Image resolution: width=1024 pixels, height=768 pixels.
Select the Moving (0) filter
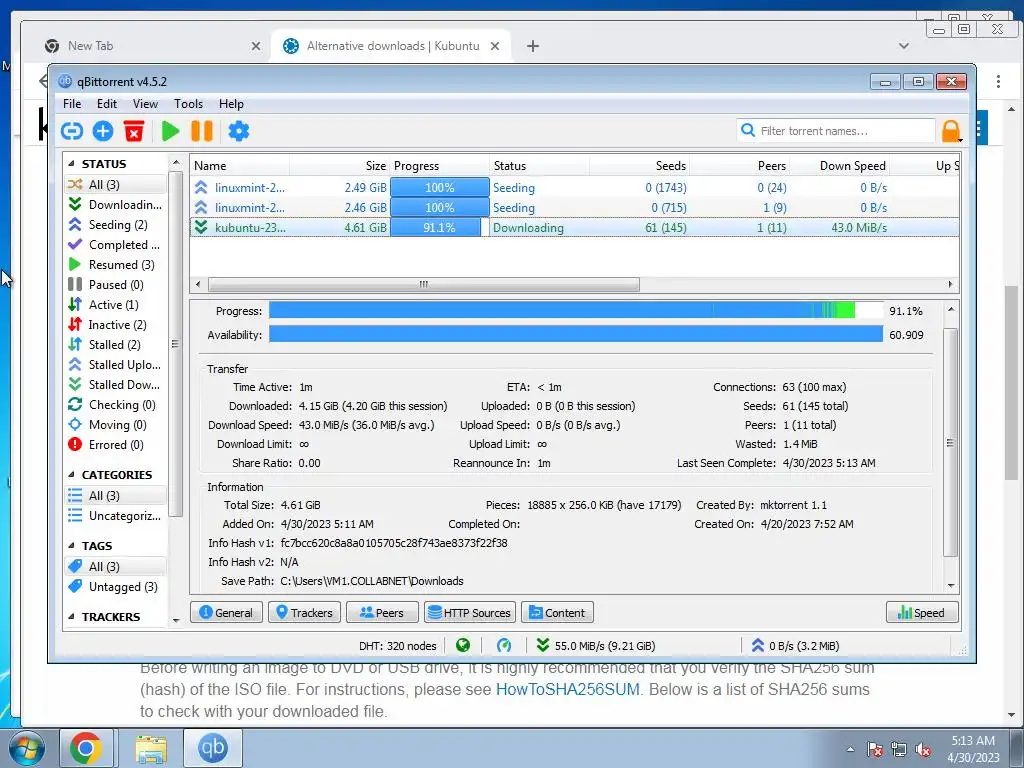point(116,424)
